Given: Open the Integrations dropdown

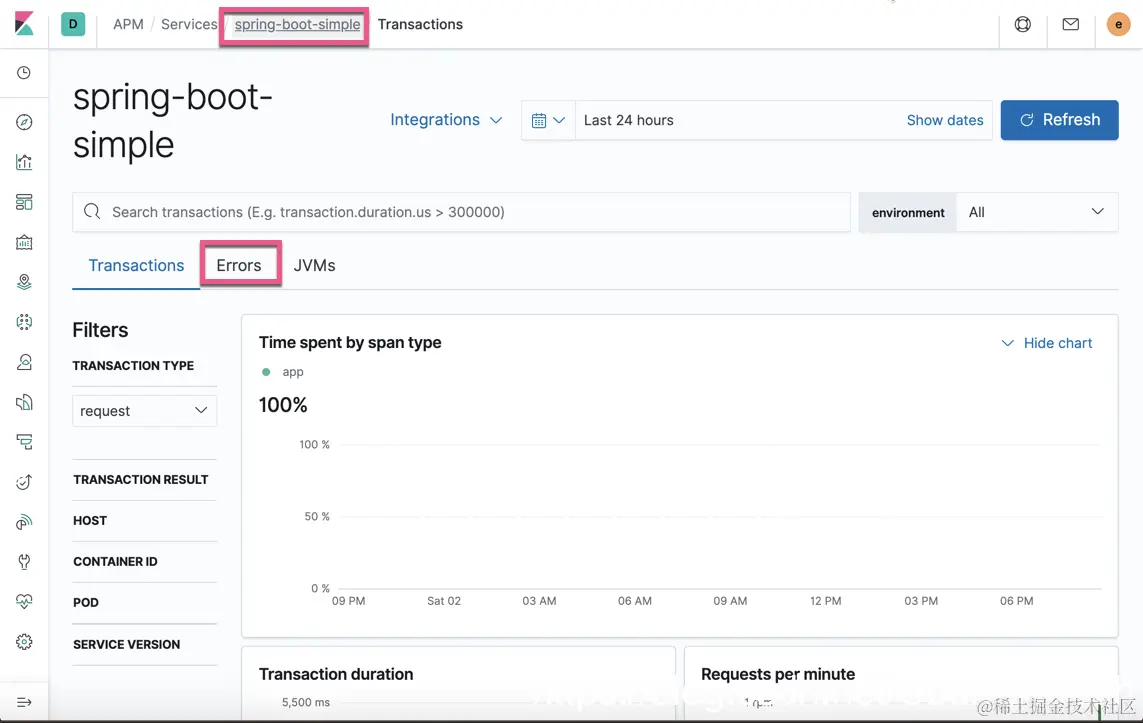Looking at the screenshot, I should [446, 120].
